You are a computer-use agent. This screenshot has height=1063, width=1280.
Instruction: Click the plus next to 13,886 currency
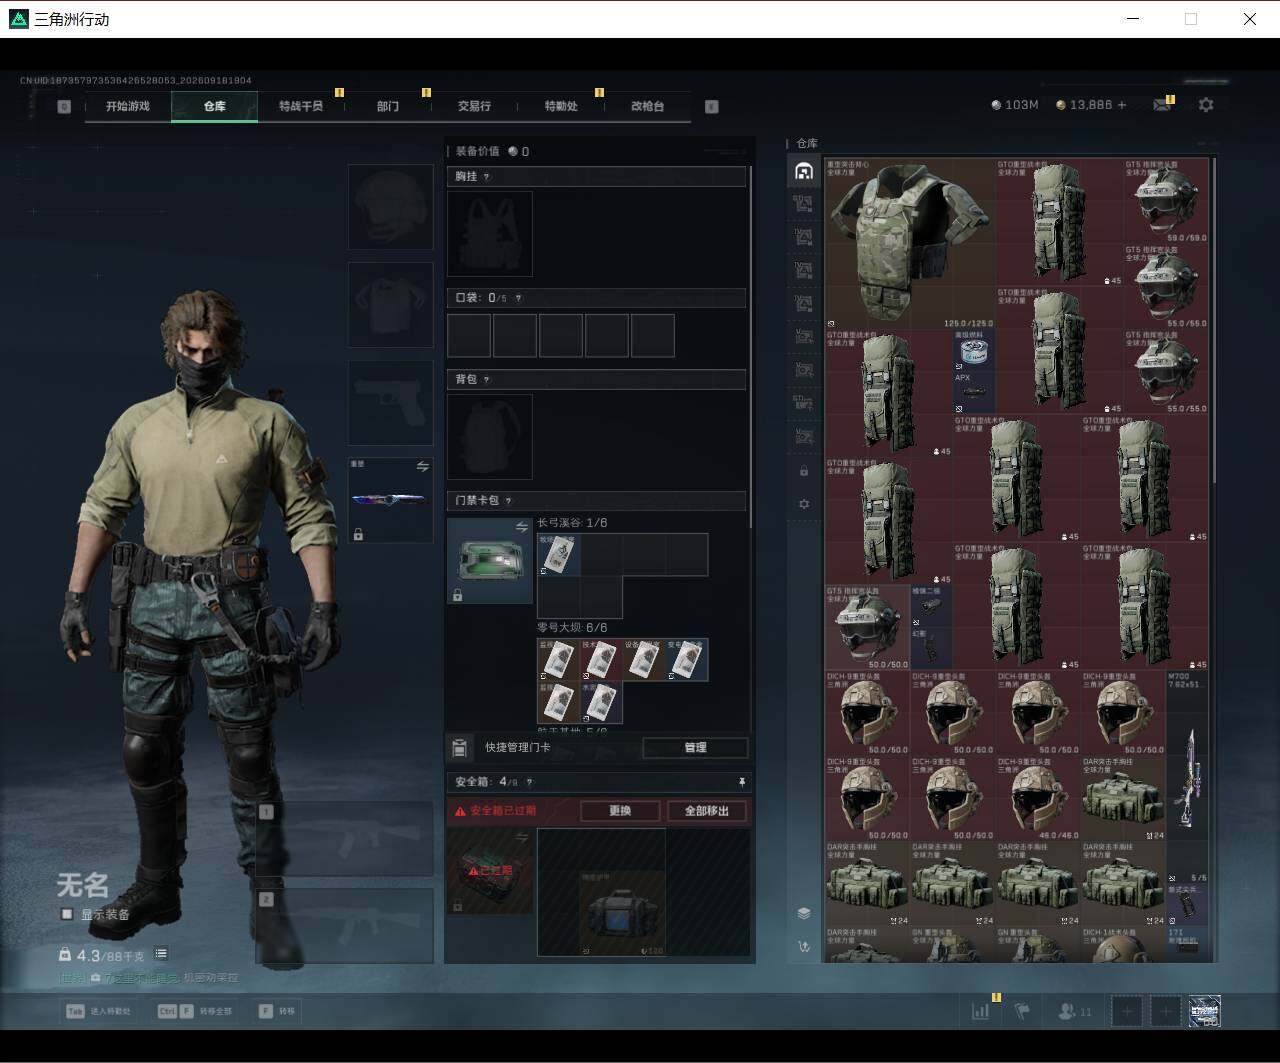point(1122,104)
